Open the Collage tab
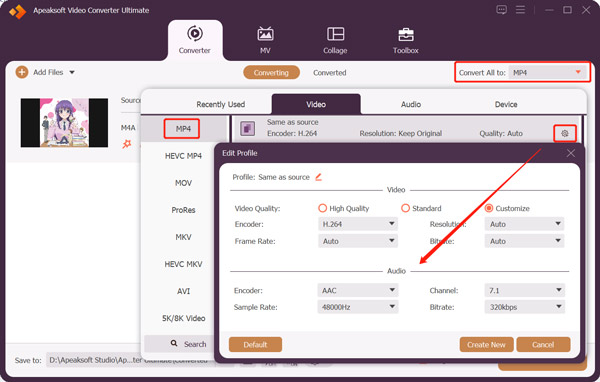 click(335, 40)
